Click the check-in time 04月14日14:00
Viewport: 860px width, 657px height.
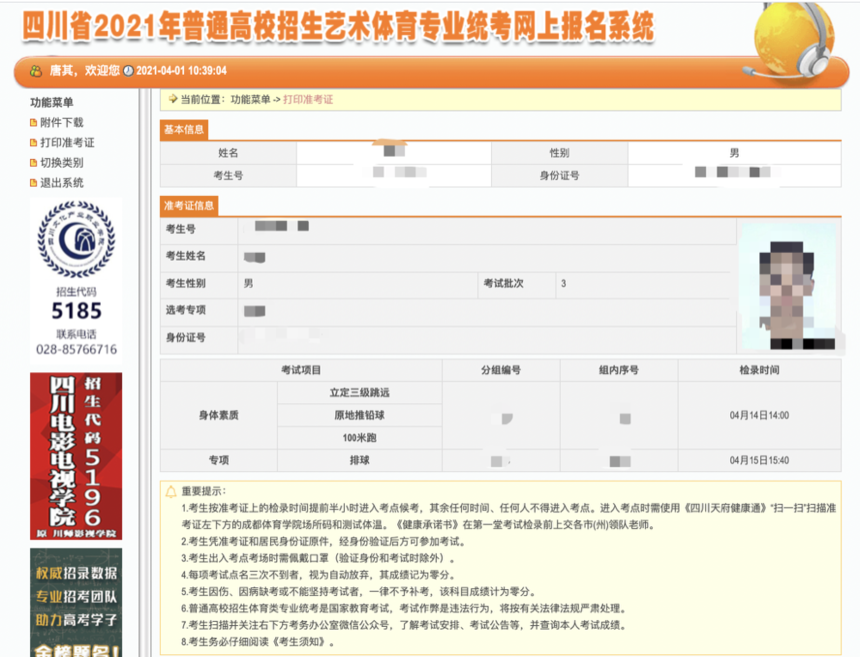pos(759,415)
